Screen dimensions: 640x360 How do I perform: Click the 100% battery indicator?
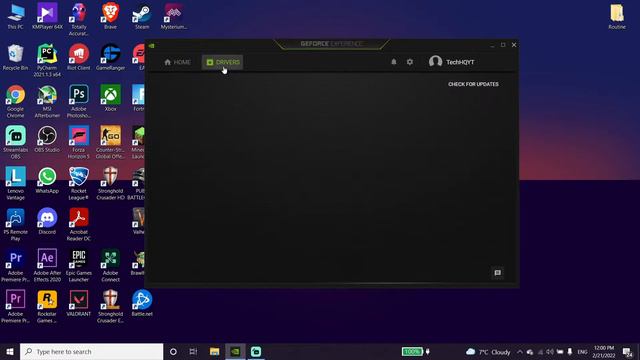click(x=412, y=351)
